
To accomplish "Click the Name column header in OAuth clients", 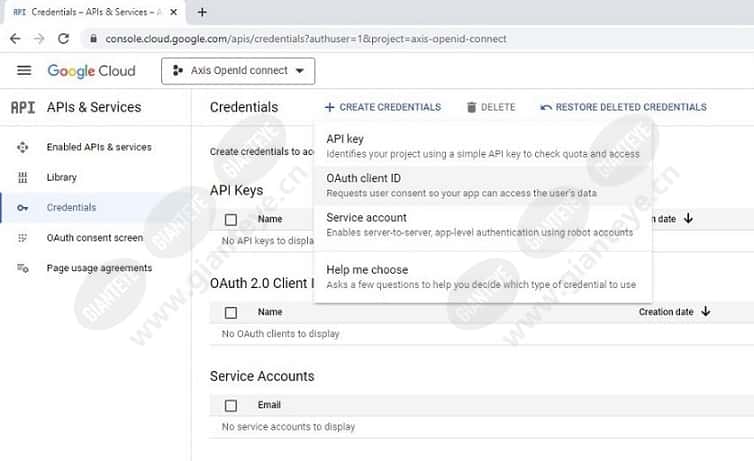I will (x=270, y=312).
